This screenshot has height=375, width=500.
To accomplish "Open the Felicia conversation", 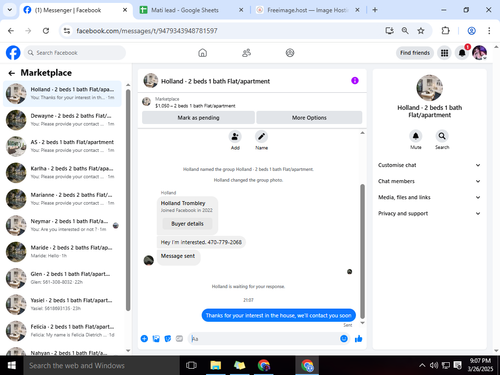I will (x=62, y=331).
